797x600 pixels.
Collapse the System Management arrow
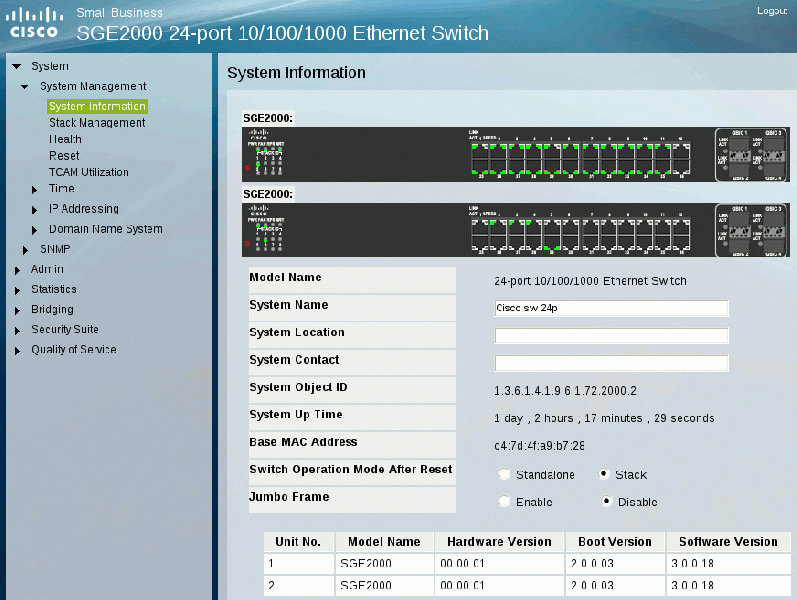click(24, 86)
